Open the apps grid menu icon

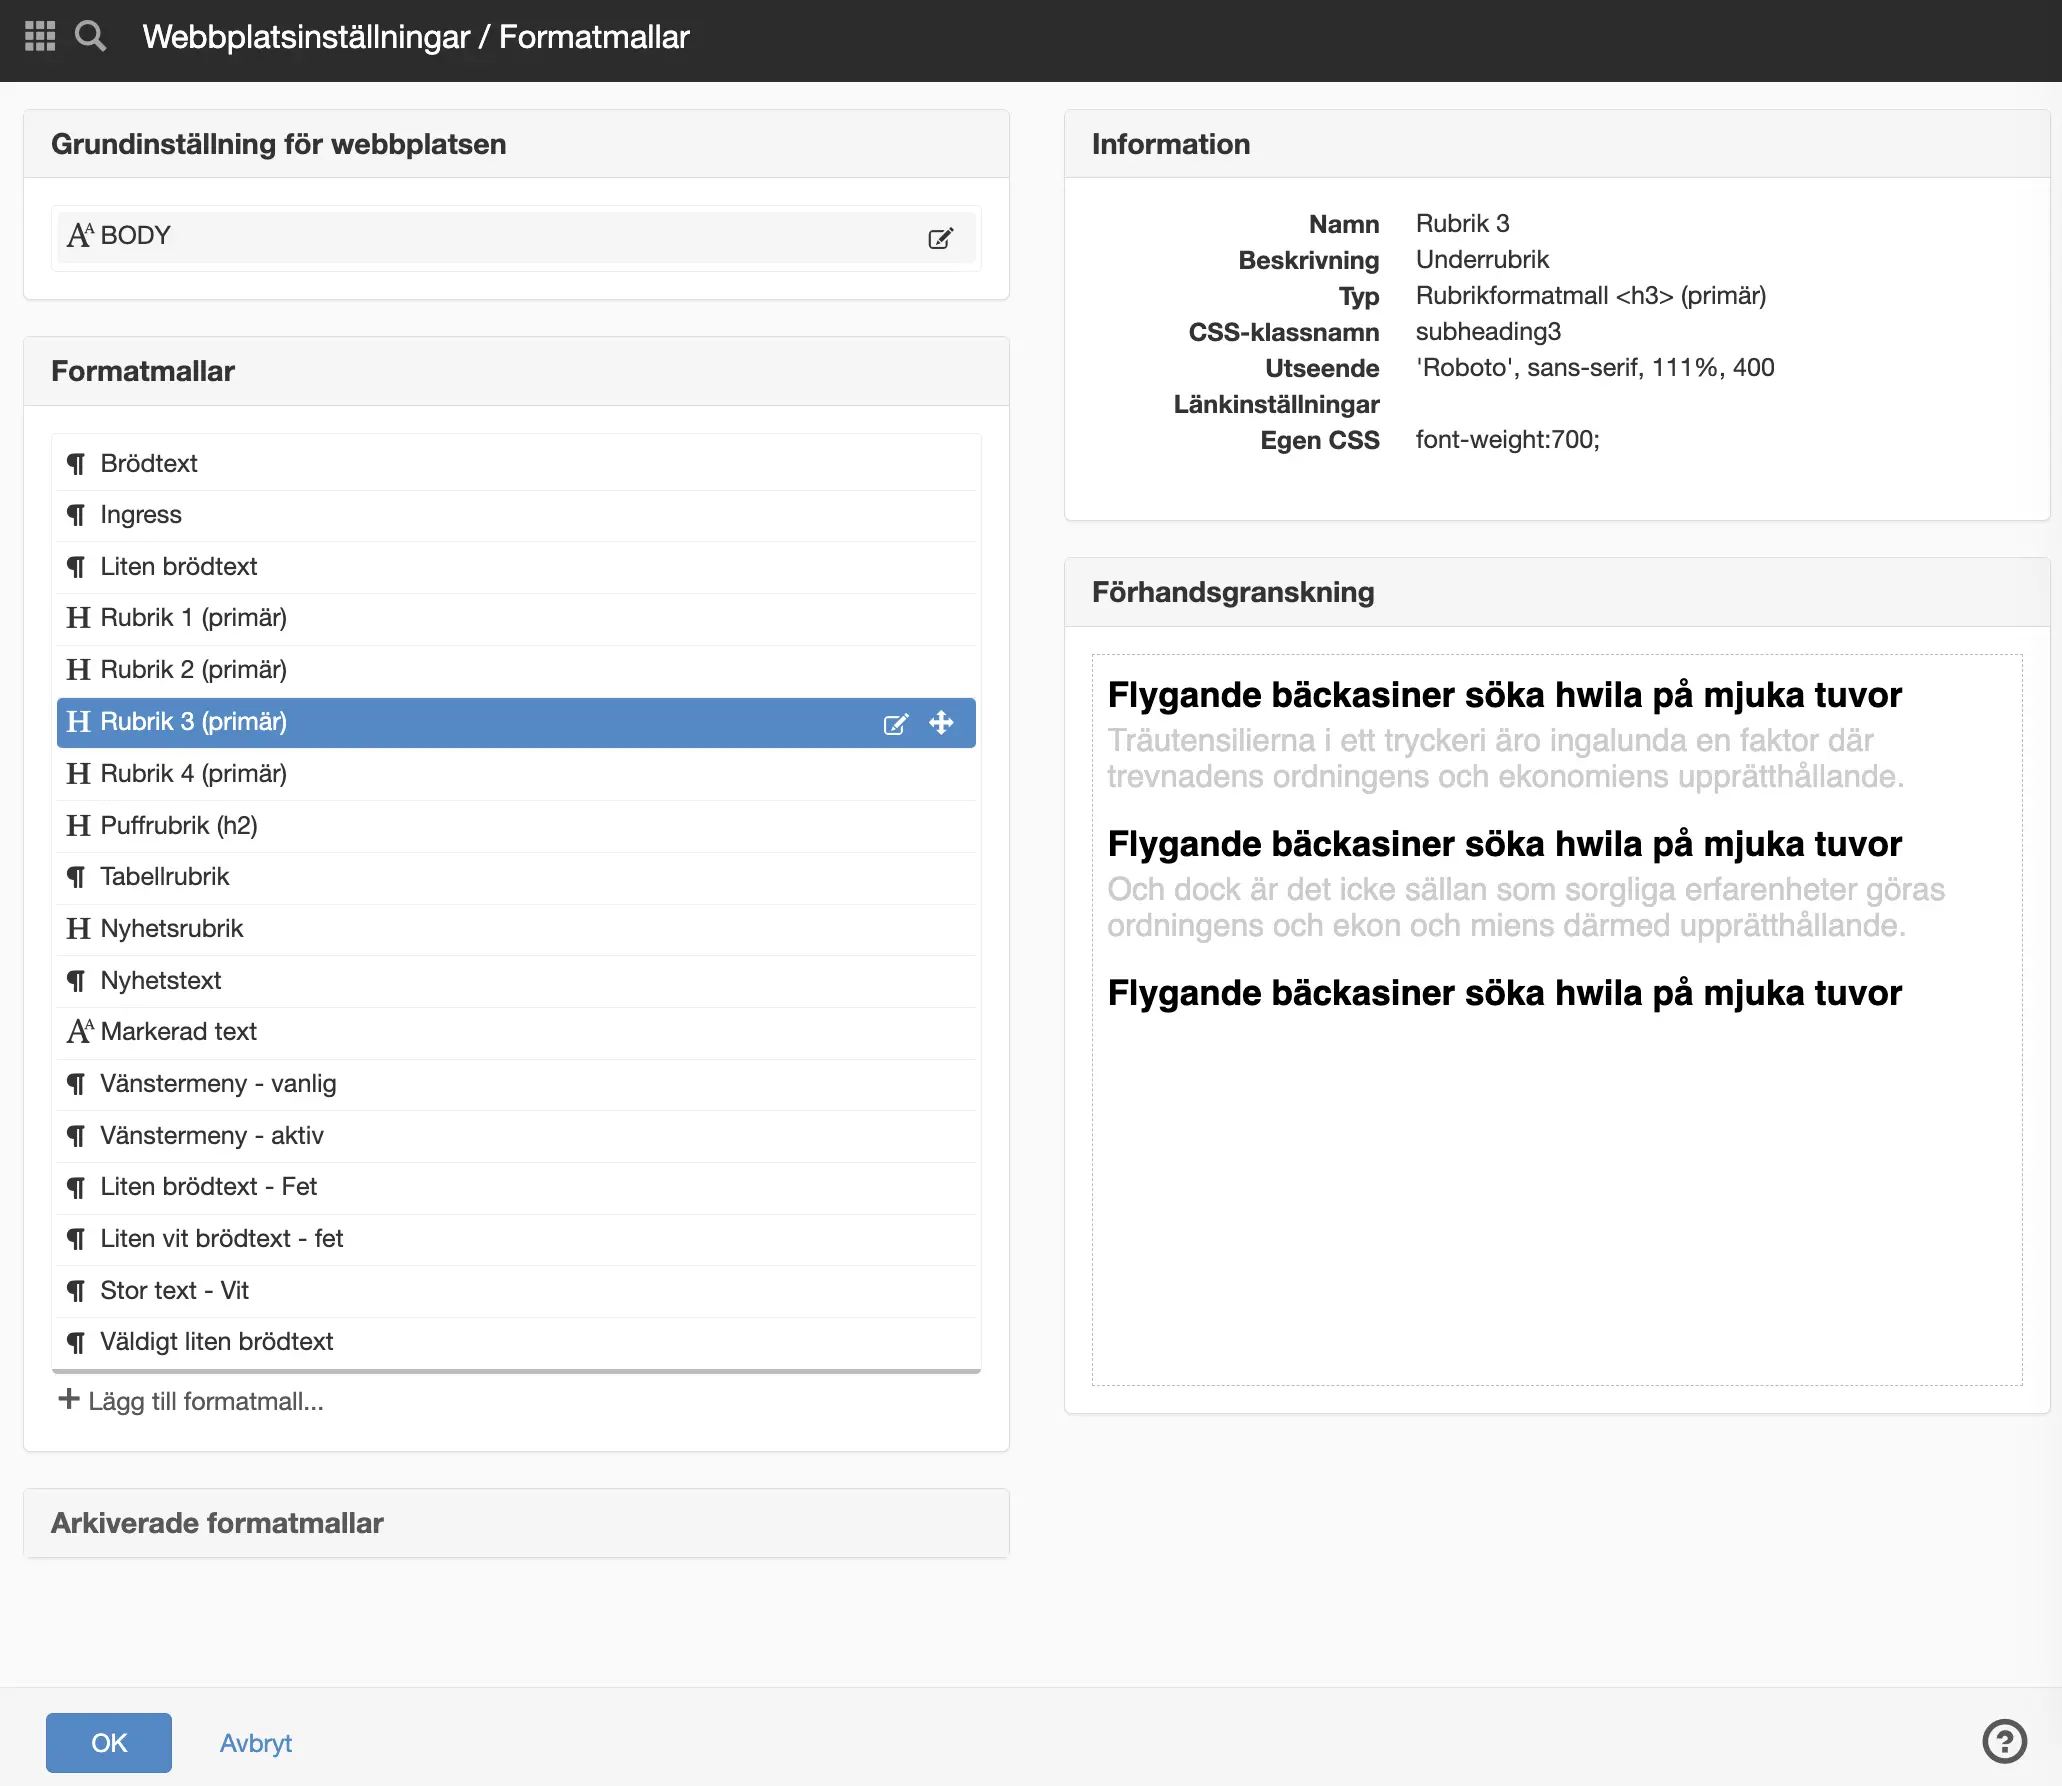(x=40, y=36)
